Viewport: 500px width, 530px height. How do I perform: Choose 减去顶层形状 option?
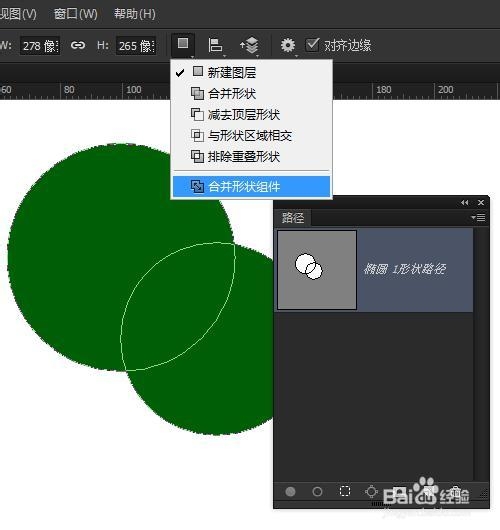point(251,115)
